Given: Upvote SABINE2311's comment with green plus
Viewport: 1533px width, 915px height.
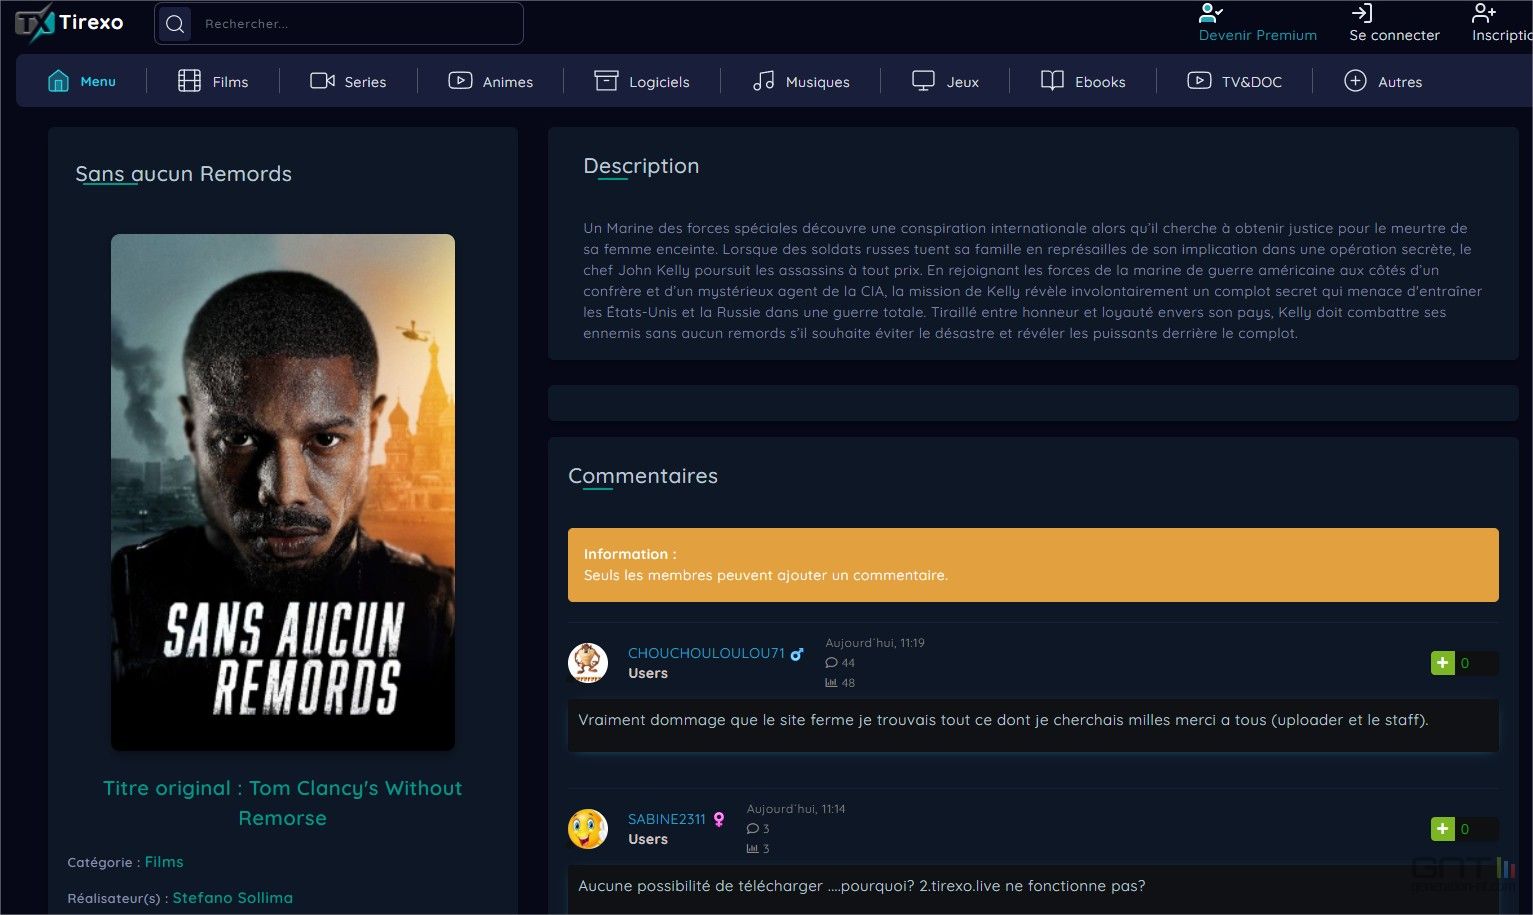Looking at the screenshot, I should [x=1442, y=829].
